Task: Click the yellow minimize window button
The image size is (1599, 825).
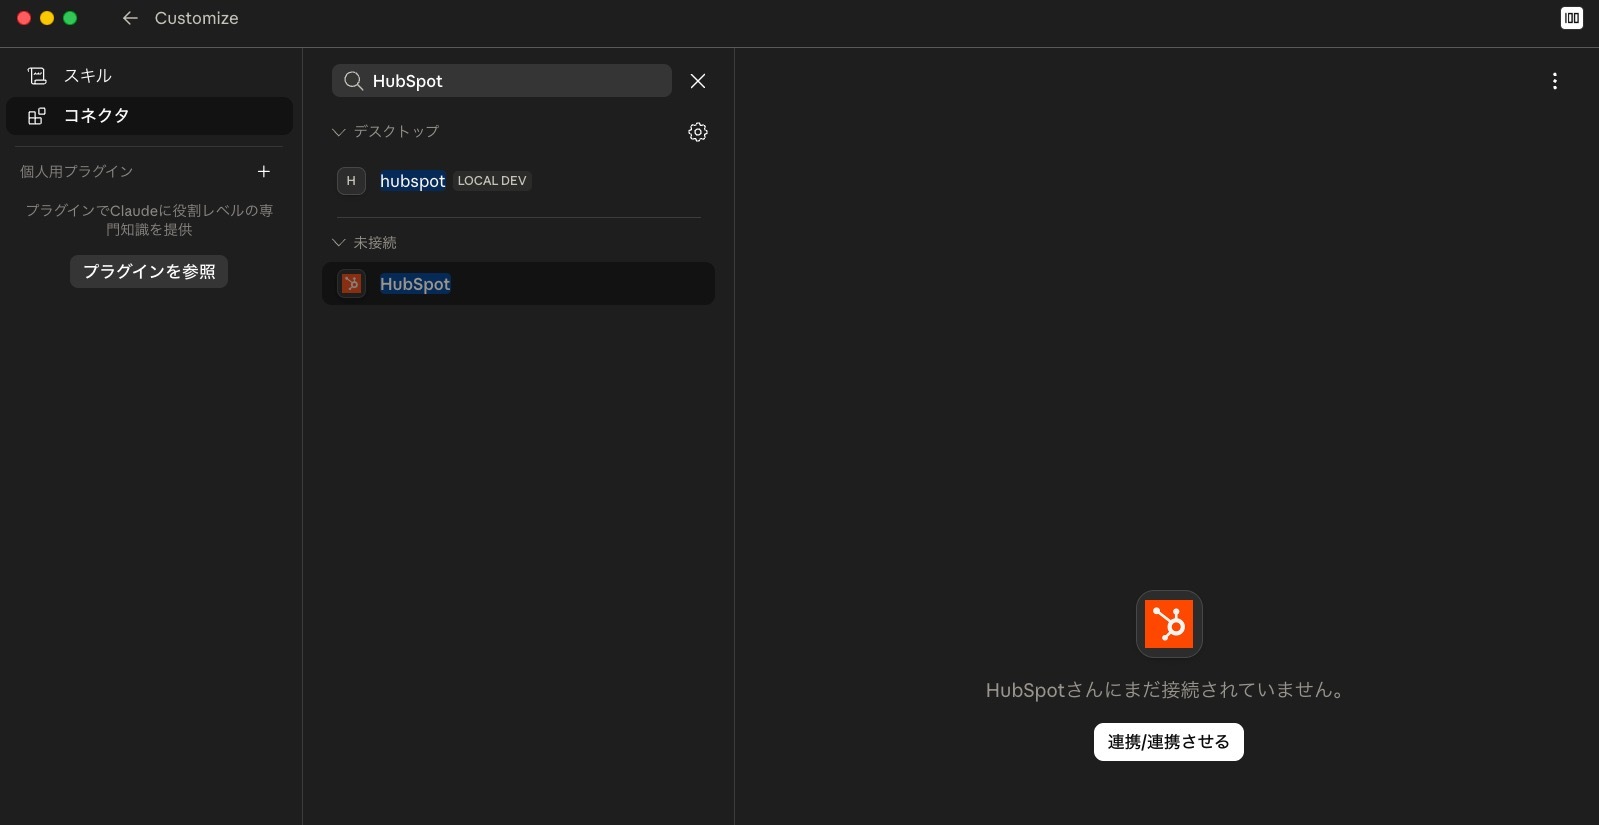Action: [47, 18]
